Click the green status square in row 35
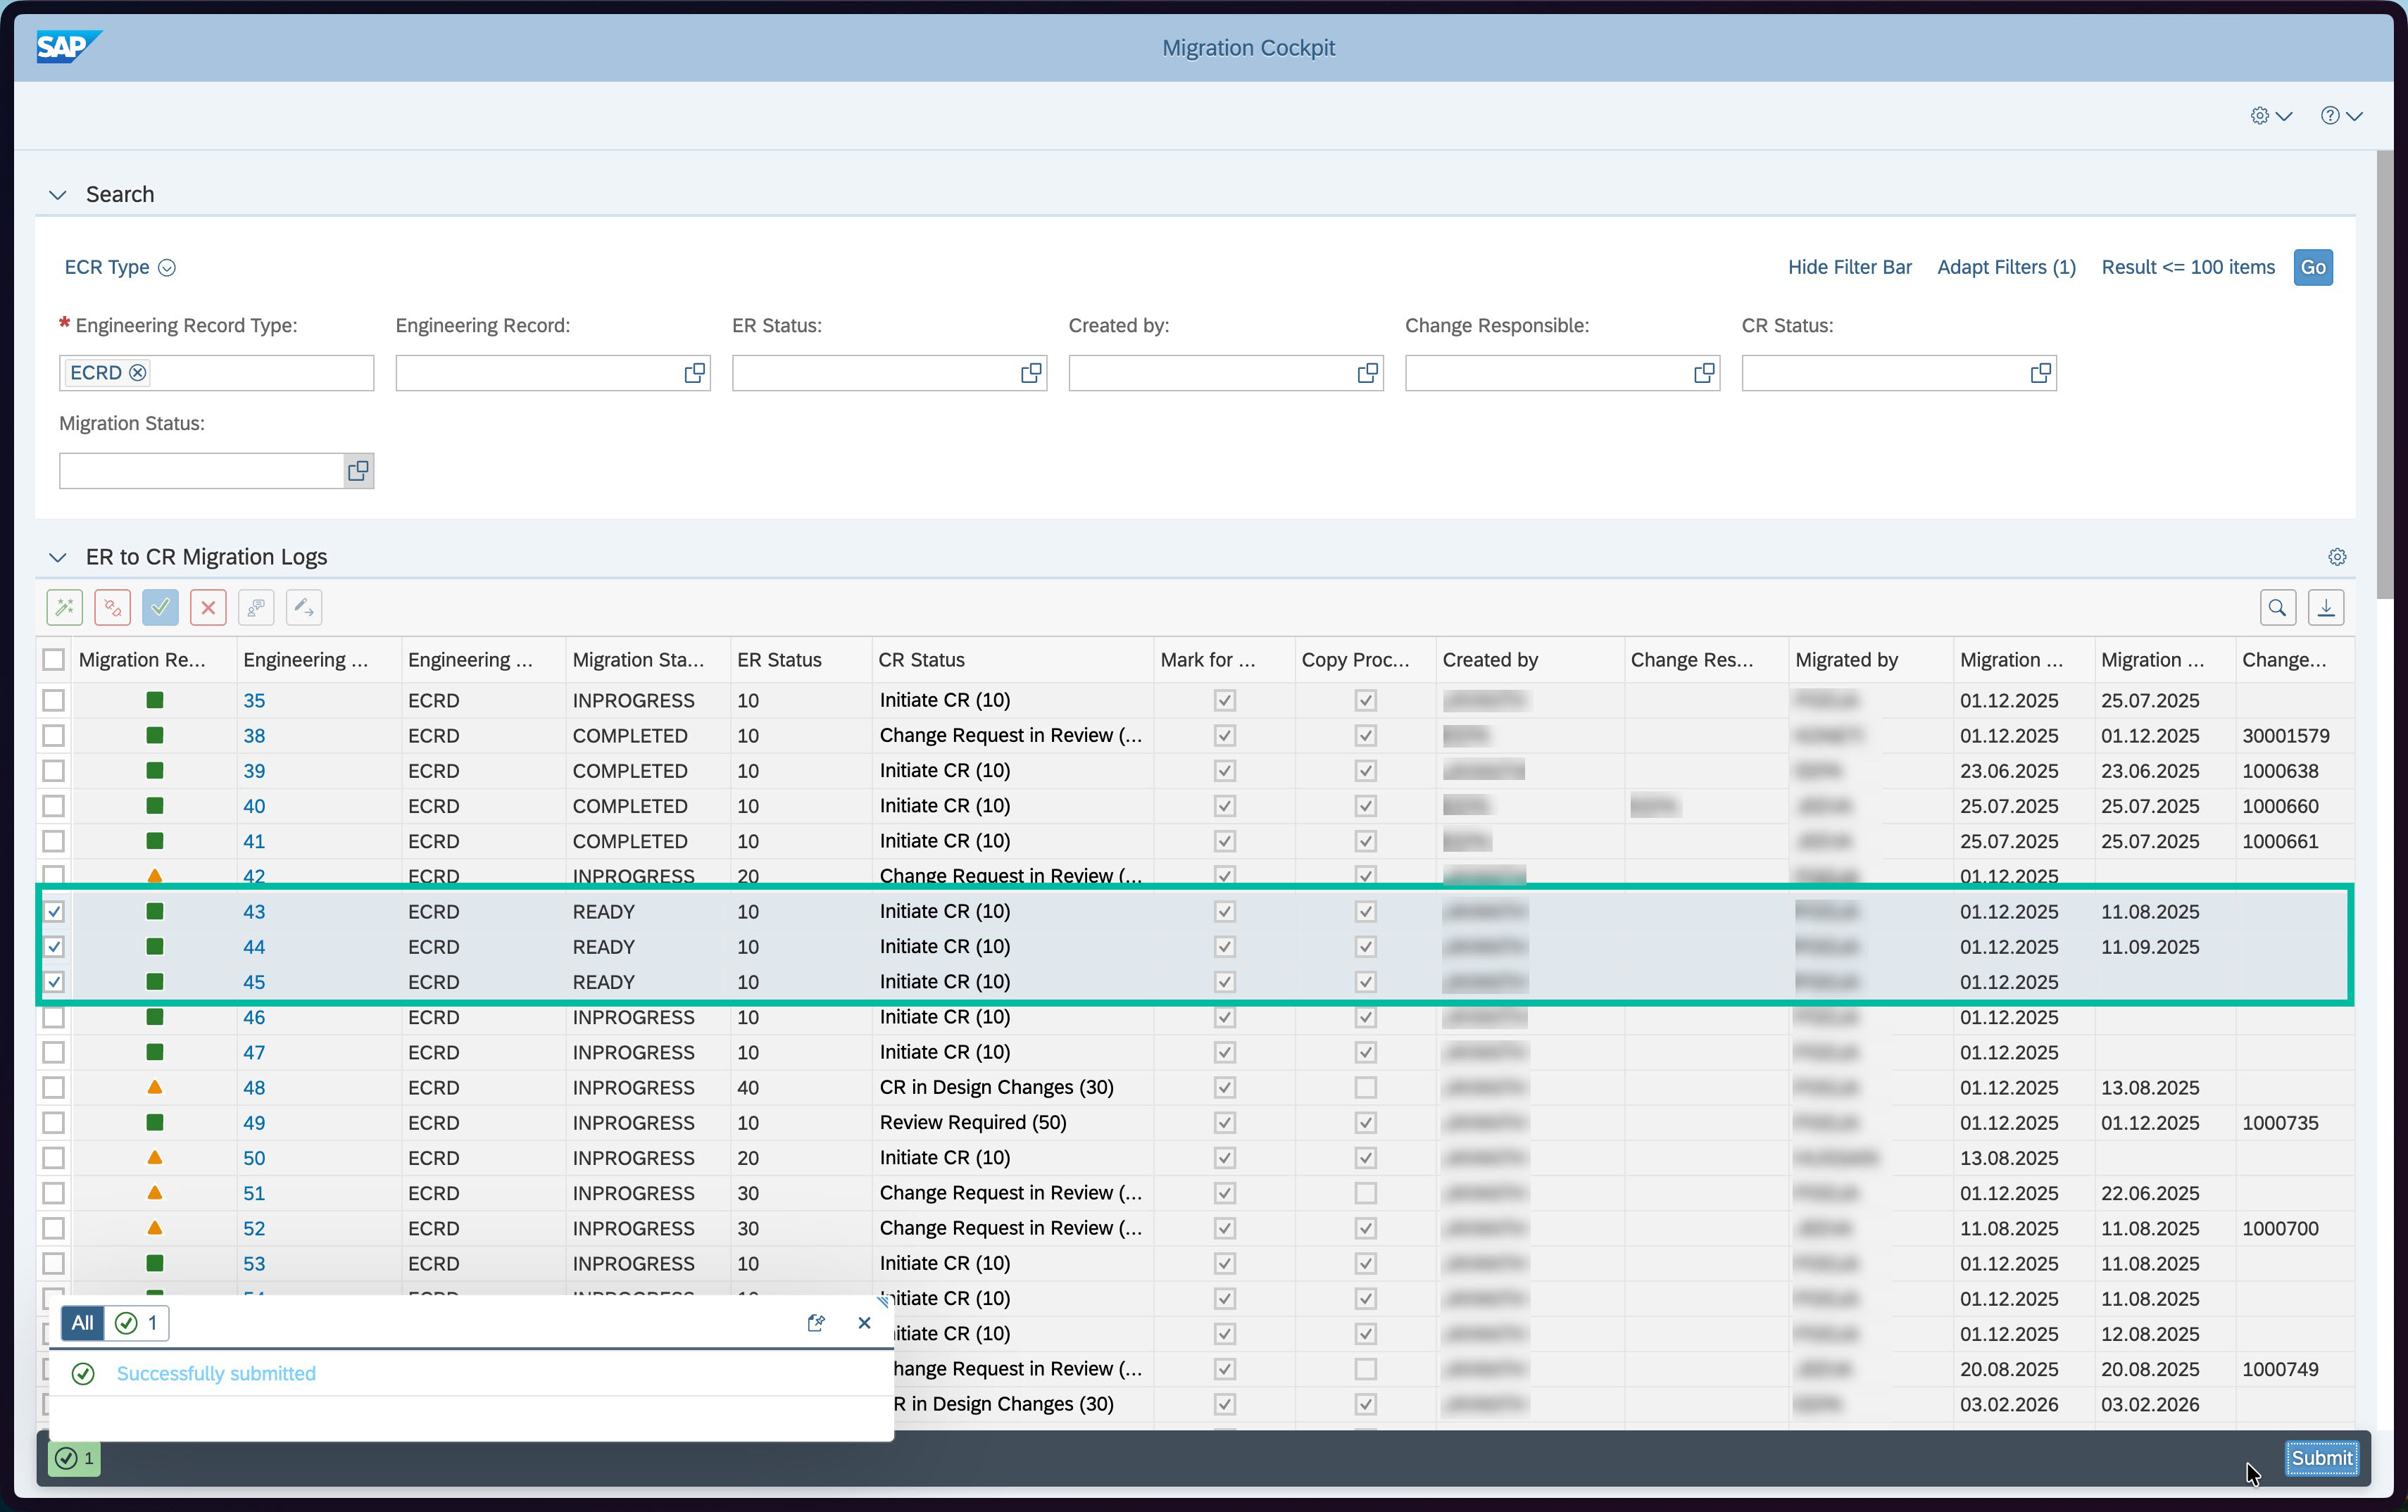This screenshot has height=1512, width=2408. tap(155, 700)
